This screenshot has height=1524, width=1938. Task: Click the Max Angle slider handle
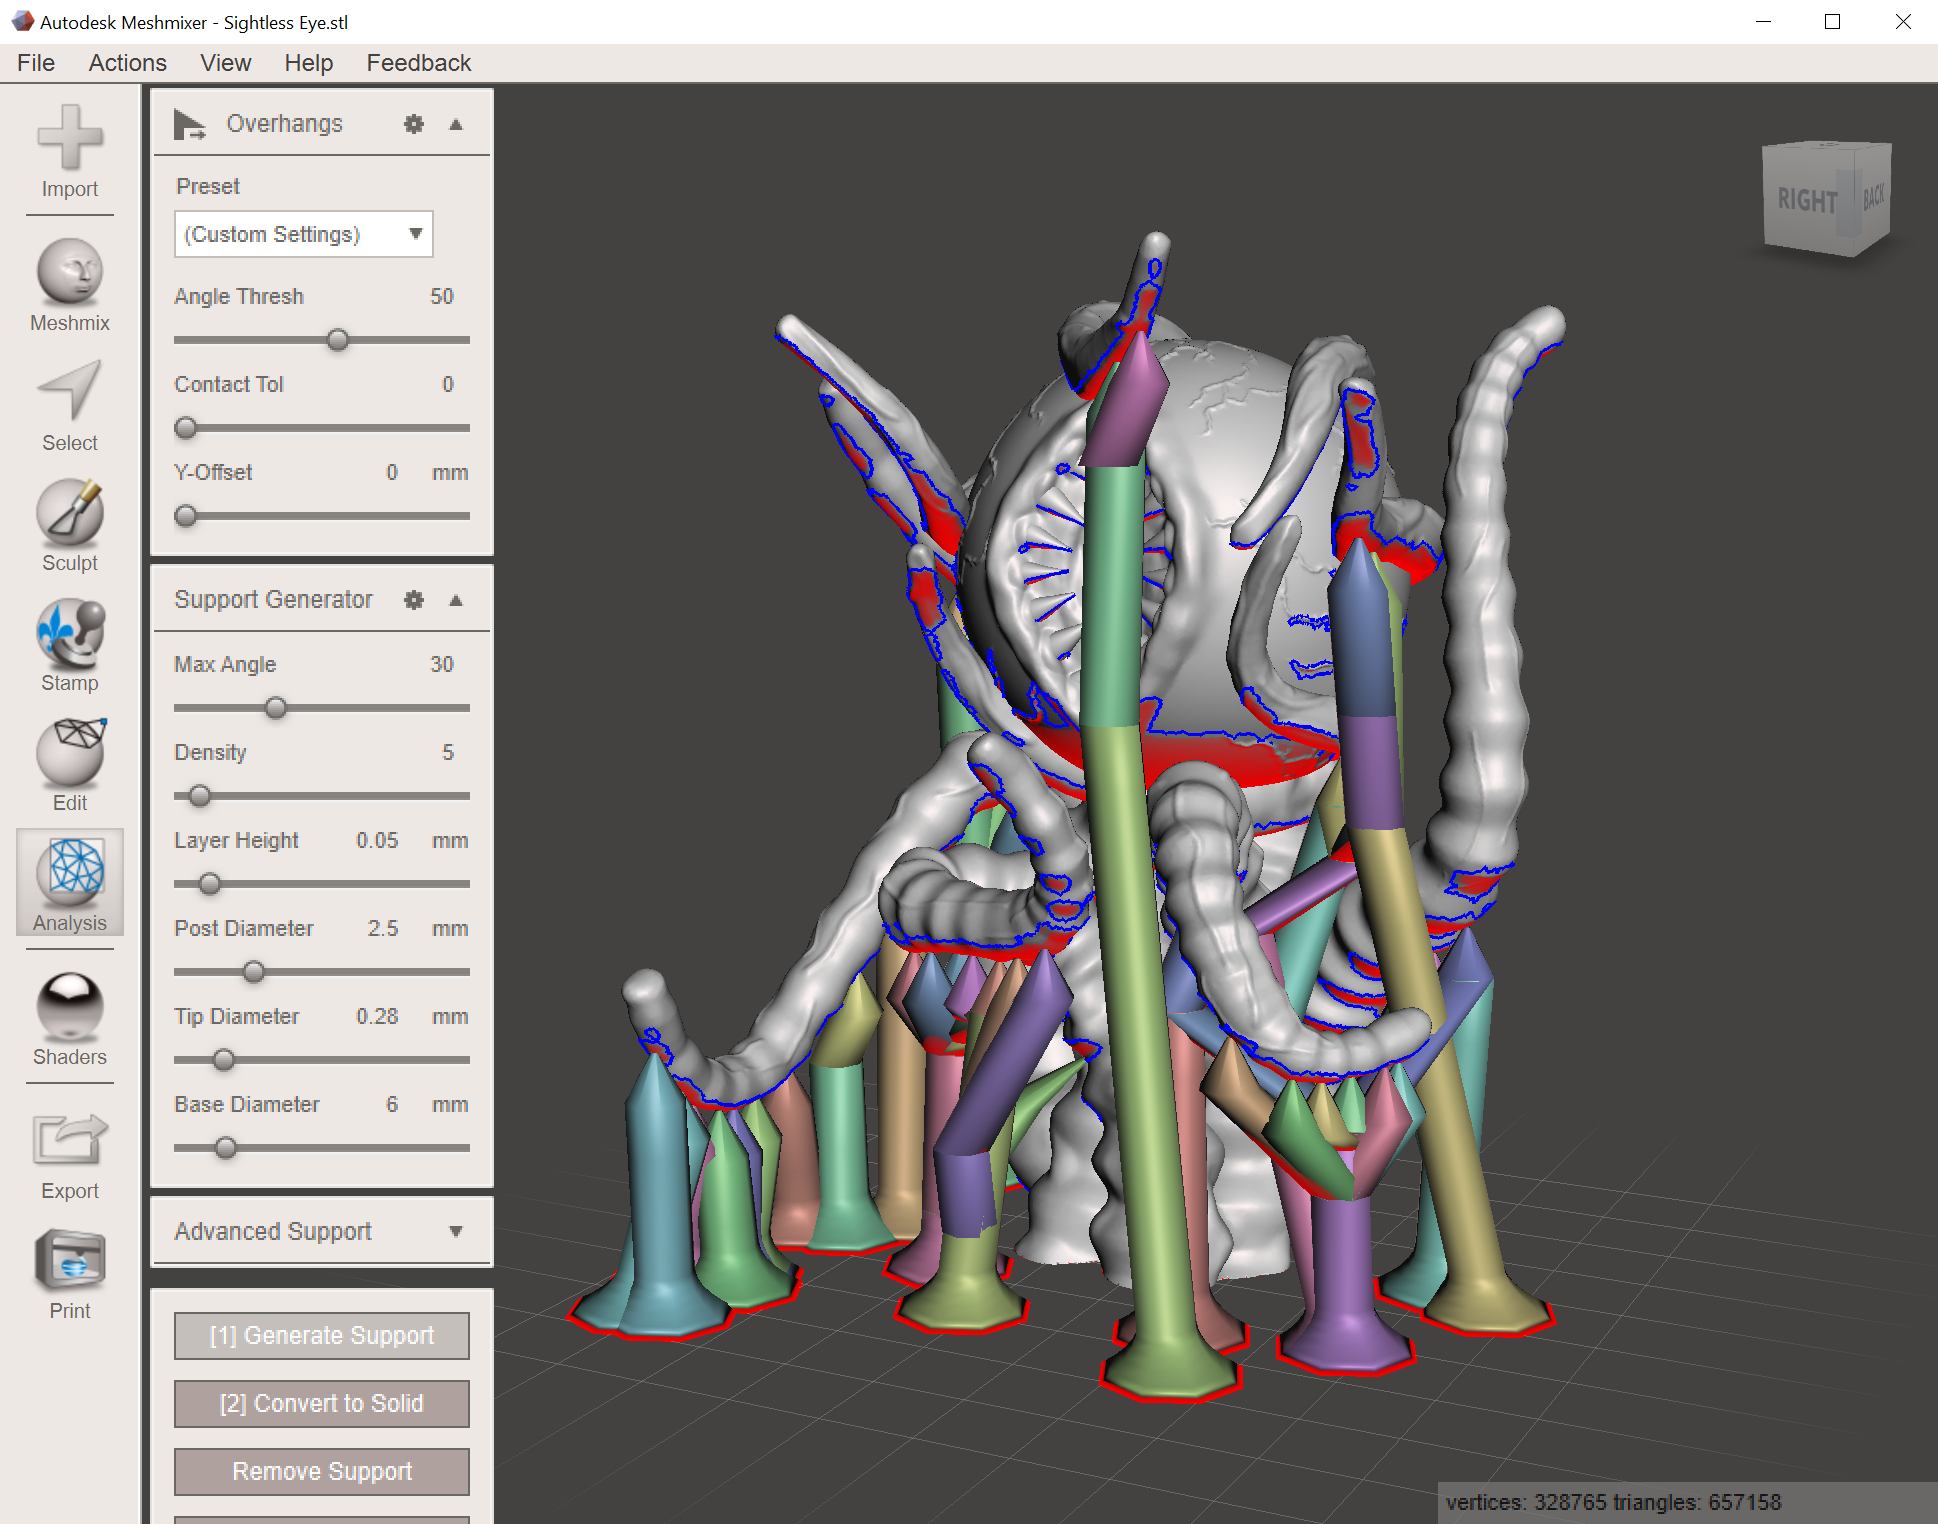276,708
